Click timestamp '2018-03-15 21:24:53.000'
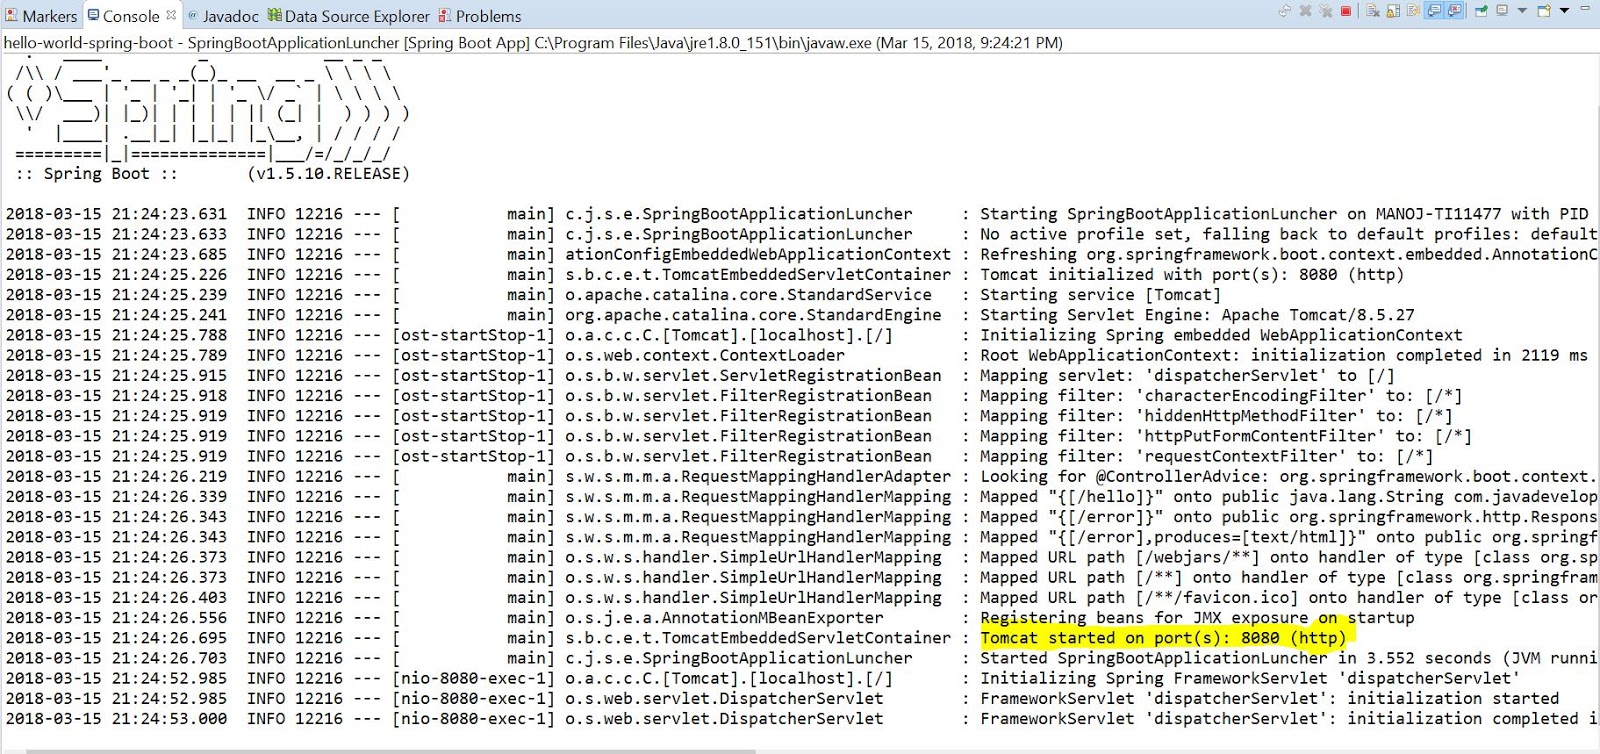The image size is (1600, 754). point(116,718)
